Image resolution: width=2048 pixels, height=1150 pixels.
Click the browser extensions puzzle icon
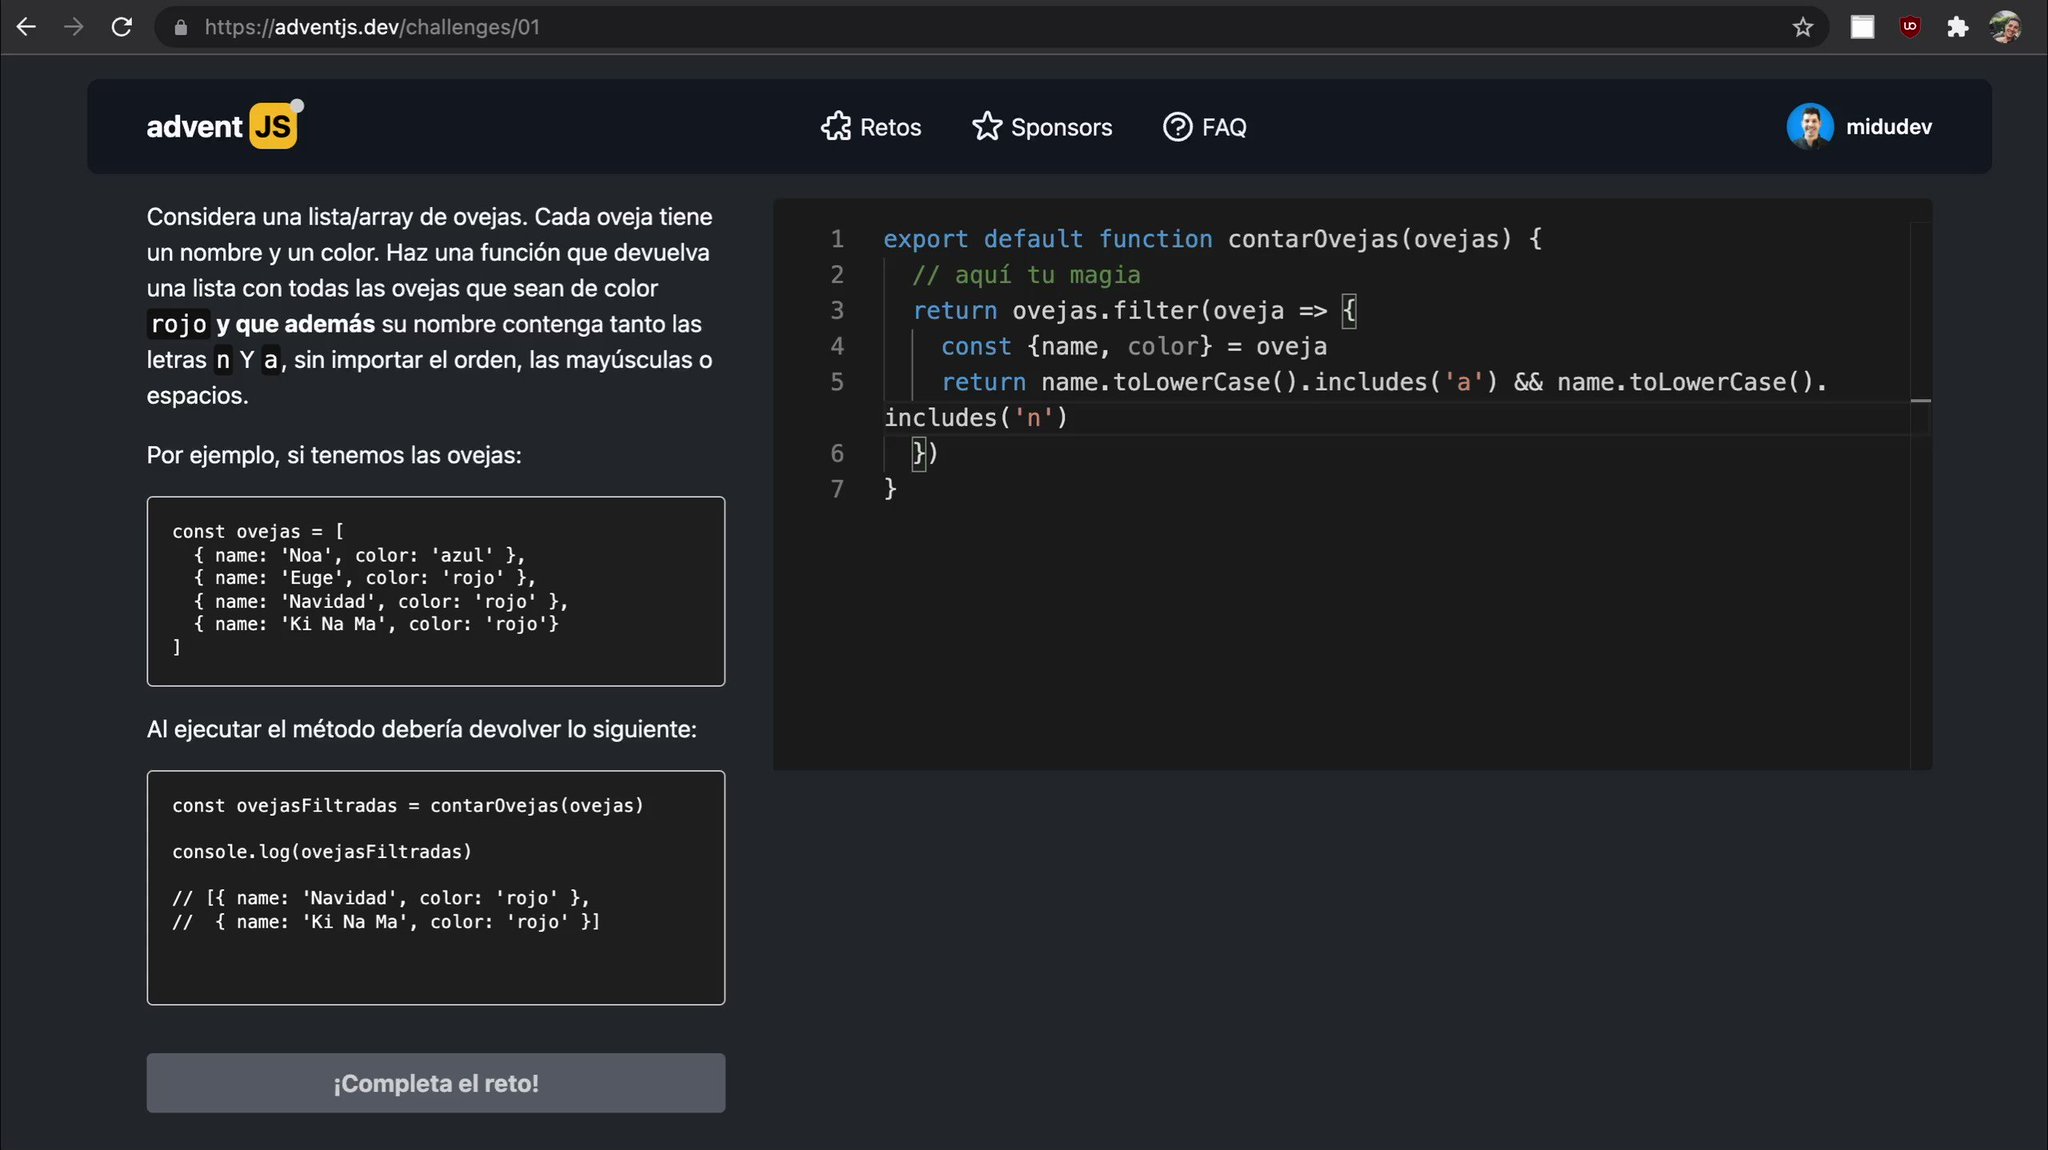pos(1958,27)
